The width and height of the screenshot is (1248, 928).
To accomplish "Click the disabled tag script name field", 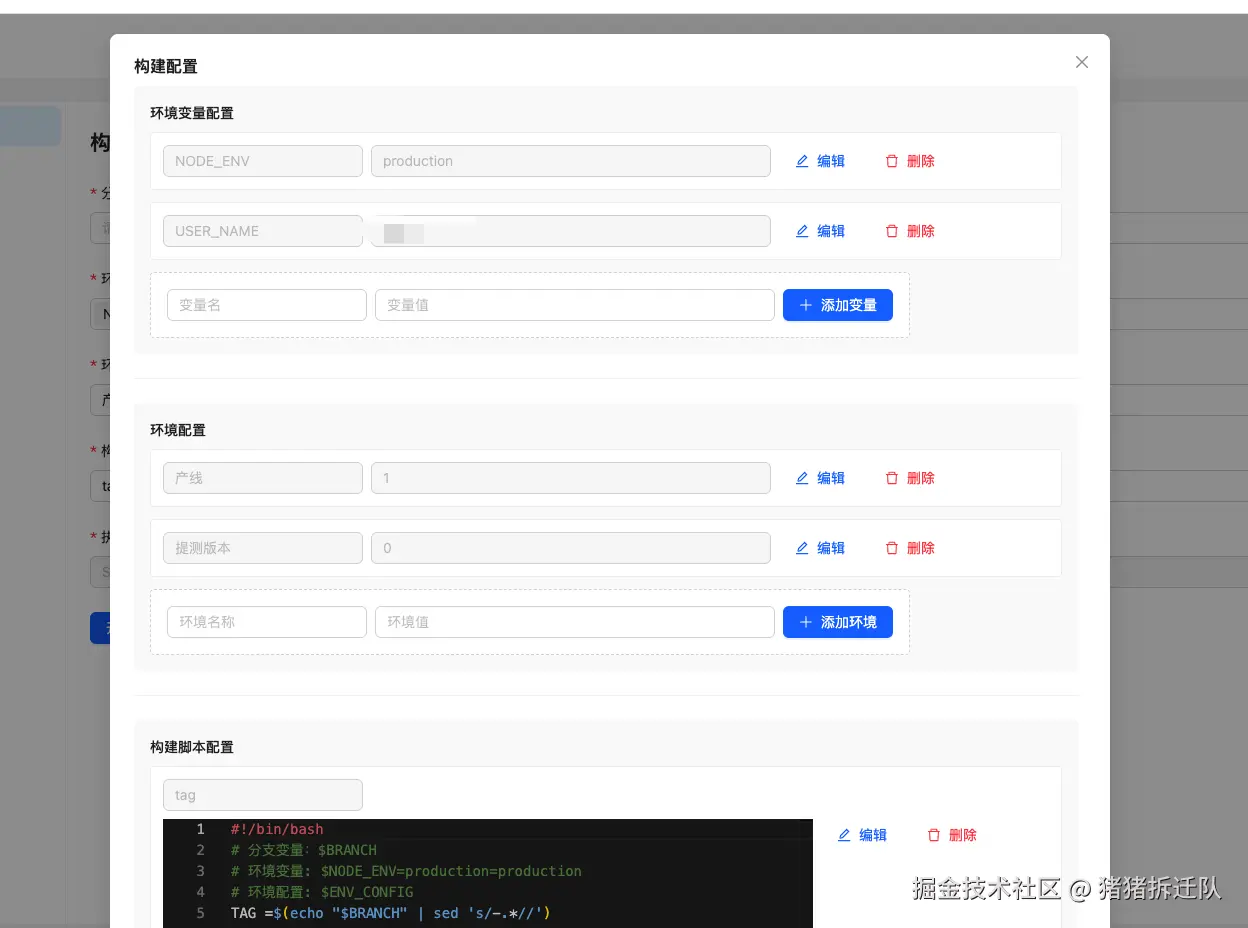I will coord(263,795).
